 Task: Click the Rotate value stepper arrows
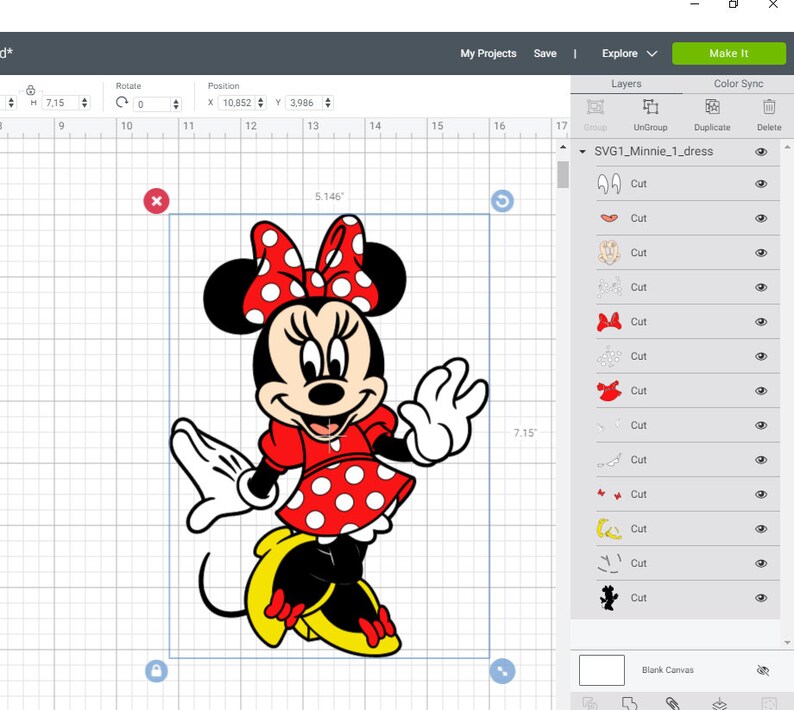pos(176,104)
